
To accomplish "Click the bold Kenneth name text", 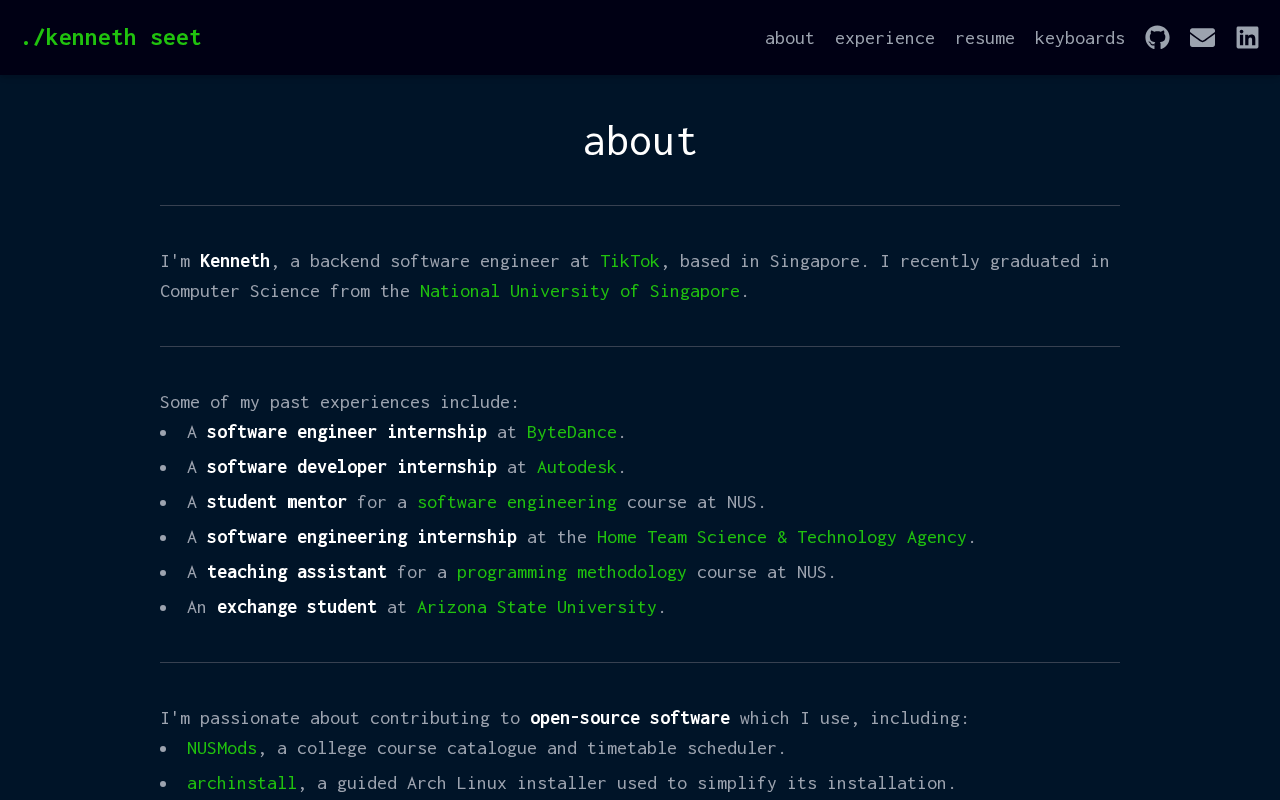I will pos(234,261).
